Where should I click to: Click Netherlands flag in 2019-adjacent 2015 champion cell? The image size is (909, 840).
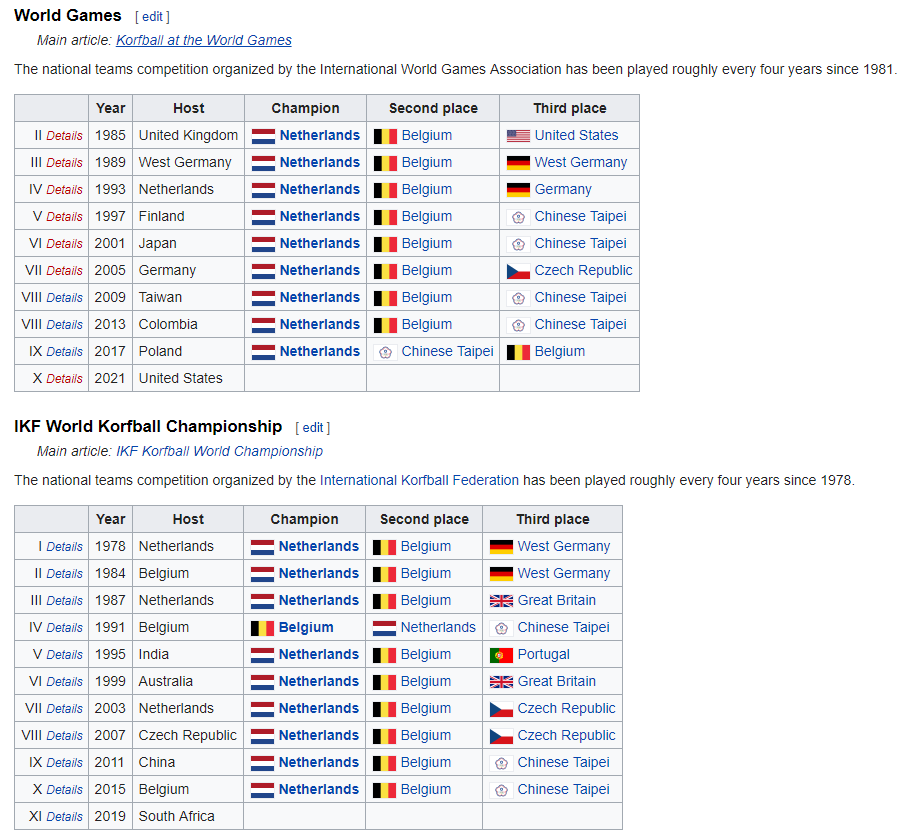[262, 790]
